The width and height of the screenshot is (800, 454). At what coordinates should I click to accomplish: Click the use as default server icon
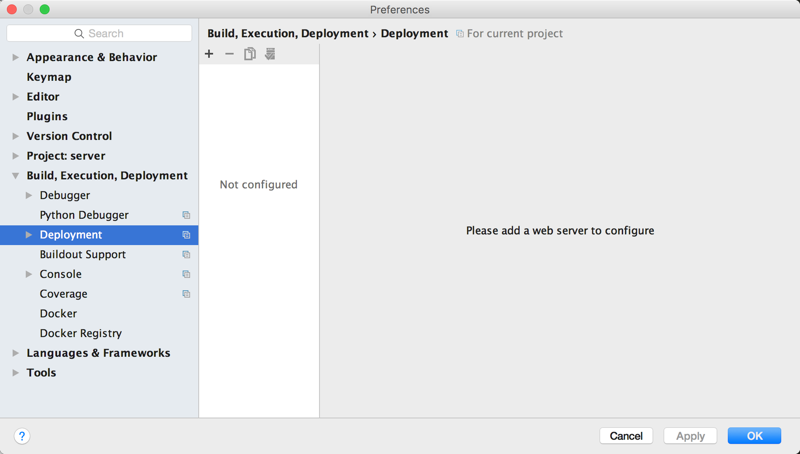270,54
